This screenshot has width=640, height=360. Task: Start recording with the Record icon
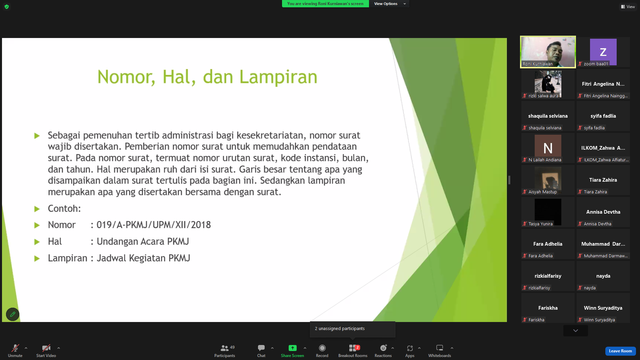[322, 348]
